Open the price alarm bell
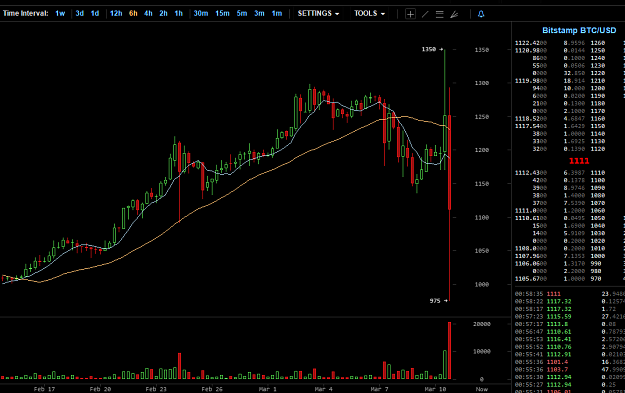 pyautogui.click(x=481, y=14)
